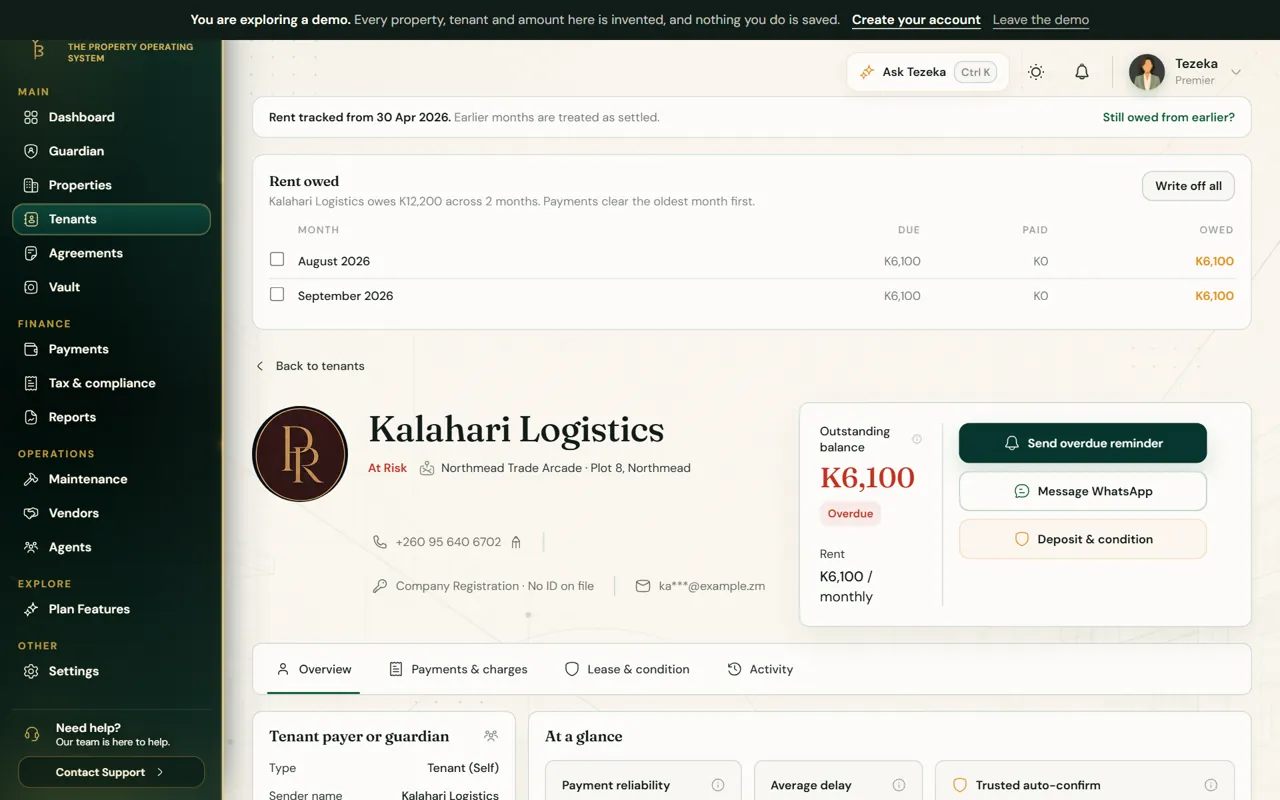The width and height of the screenshot is (1280, 800).
Task: Follow the Create your account link
Action: [916, 20]
